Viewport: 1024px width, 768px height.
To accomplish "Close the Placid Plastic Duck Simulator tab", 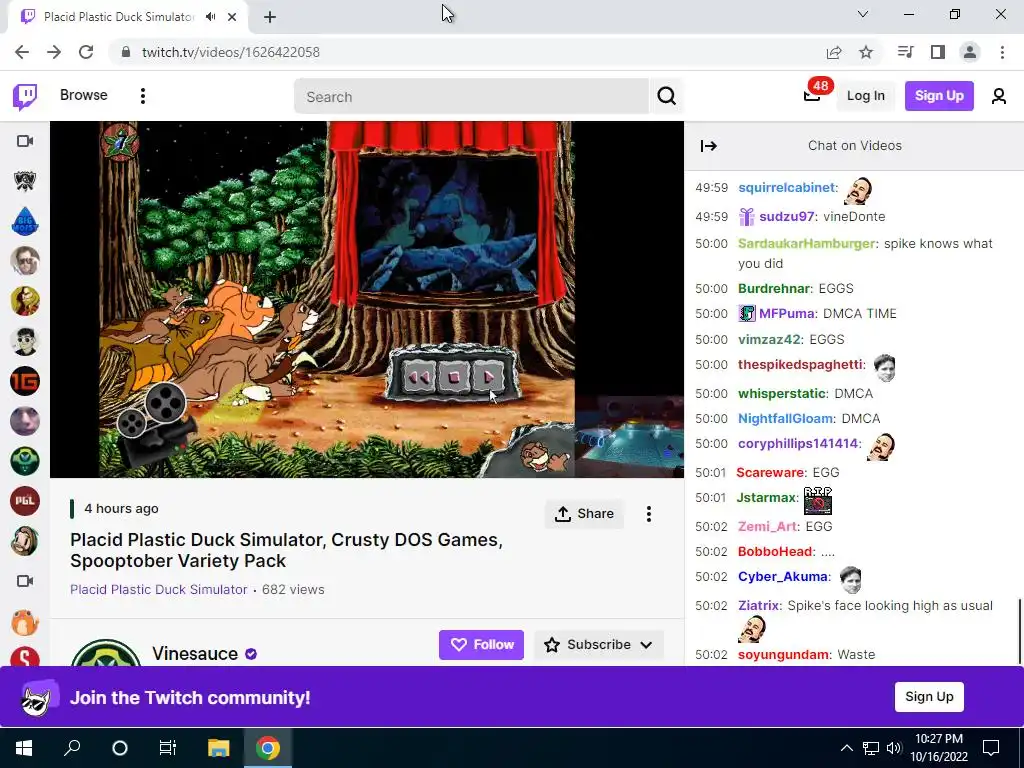I will (x=232, y=17).
